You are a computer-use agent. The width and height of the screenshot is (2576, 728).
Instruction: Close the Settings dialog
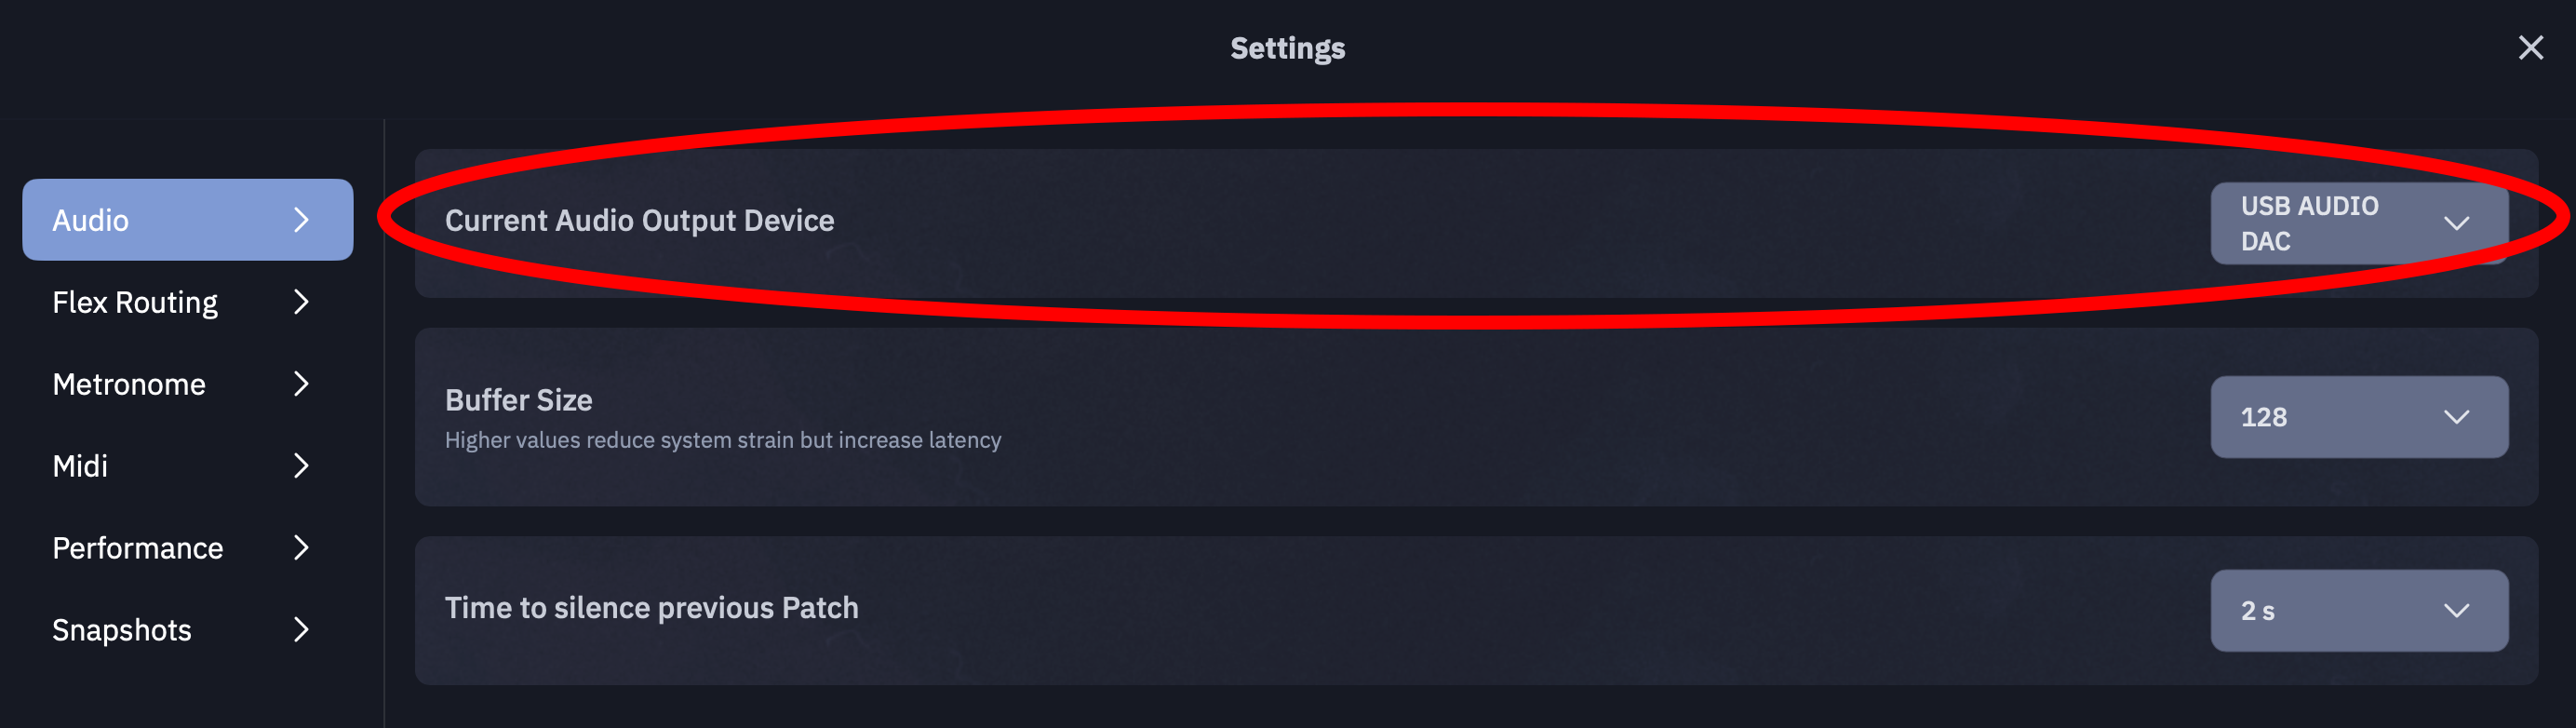click(x=2530, y=48)
